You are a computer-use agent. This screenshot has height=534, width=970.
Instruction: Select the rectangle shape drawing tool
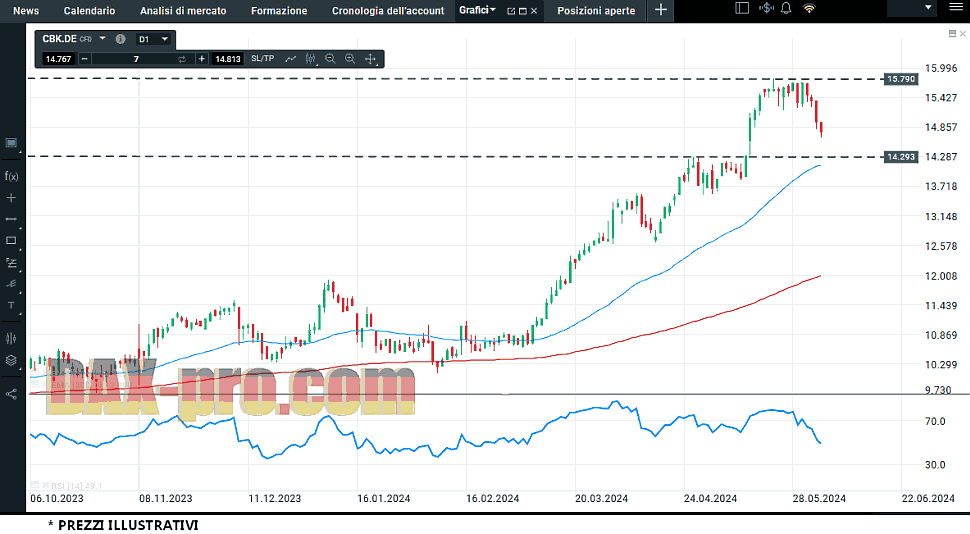[x=11, y=241]
